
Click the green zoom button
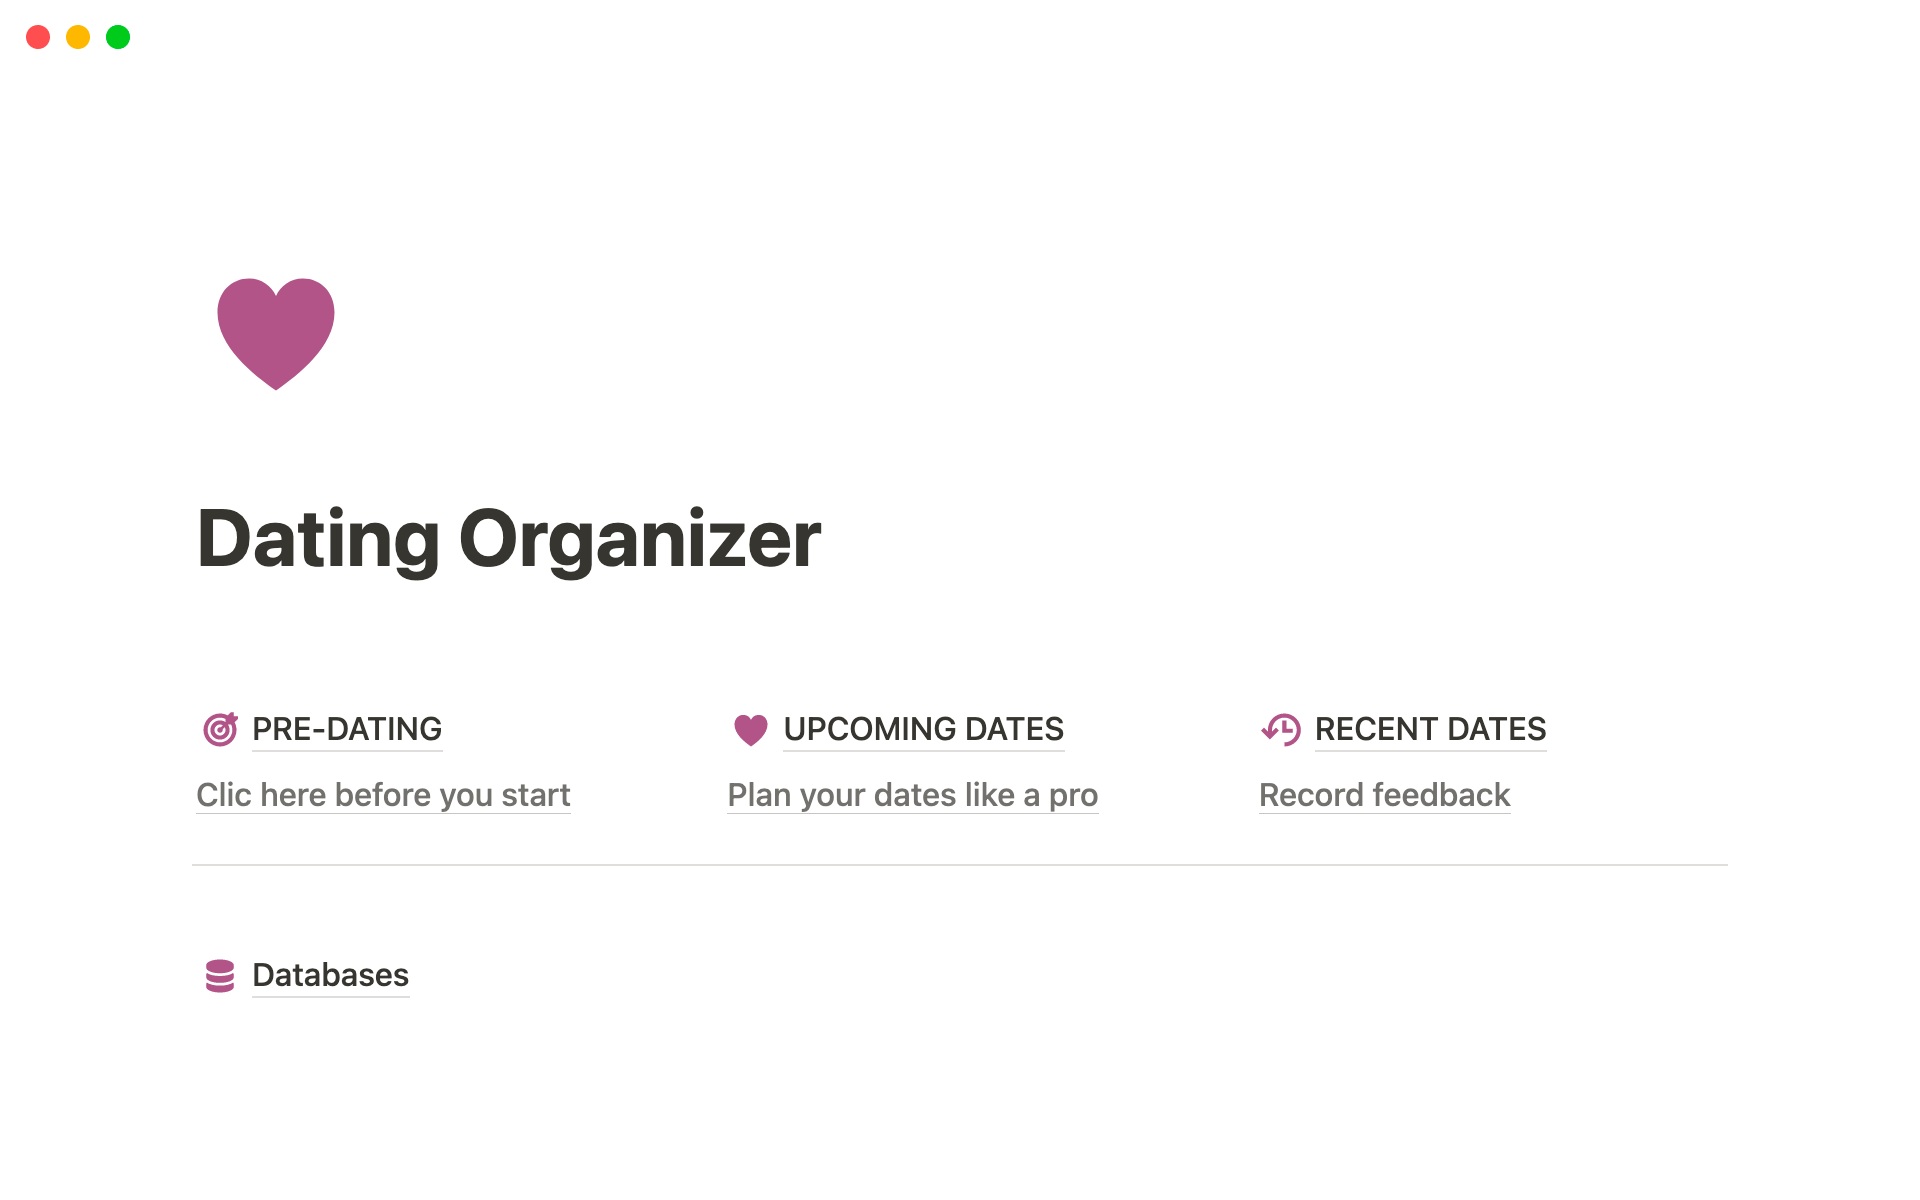(x=117, y=36)
